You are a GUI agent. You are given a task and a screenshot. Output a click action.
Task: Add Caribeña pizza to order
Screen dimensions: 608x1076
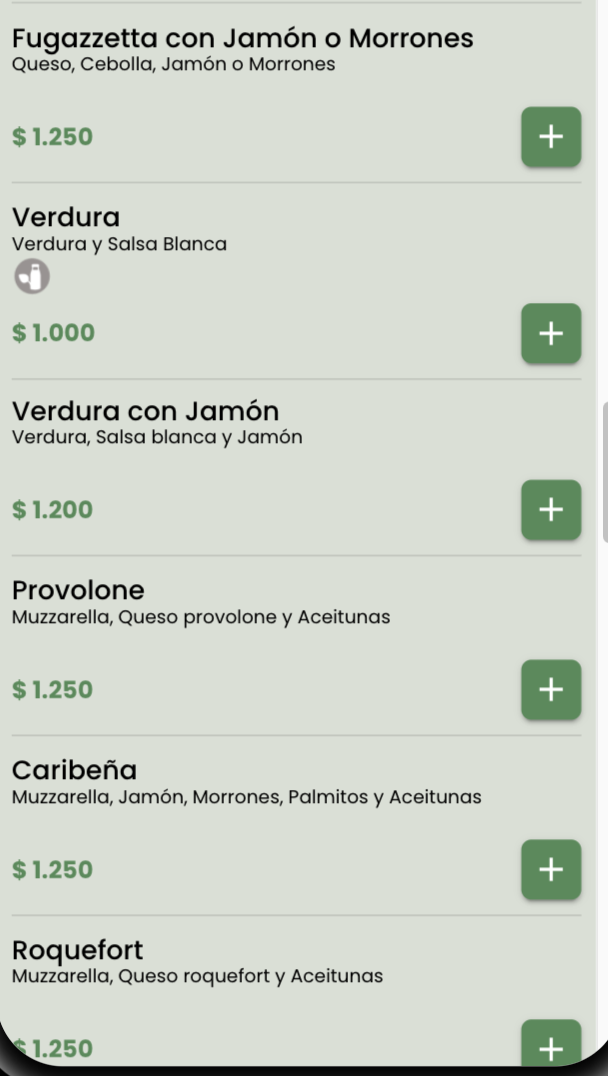pyautogui.click(x=550, y=870)
